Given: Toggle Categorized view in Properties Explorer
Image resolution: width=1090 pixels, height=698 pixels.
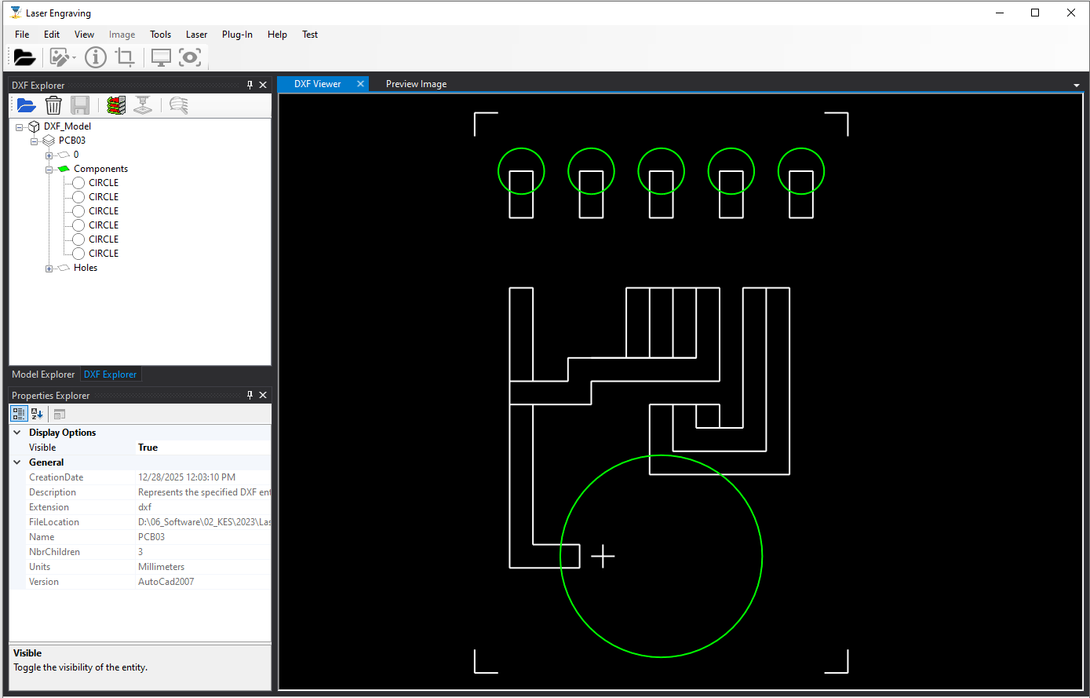Looking at the screenshot, I should pos(19,414).
